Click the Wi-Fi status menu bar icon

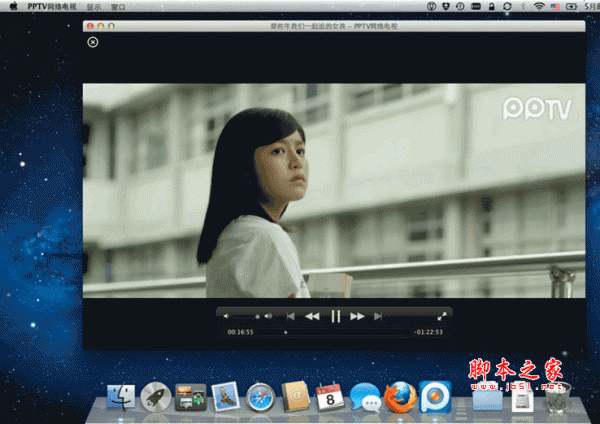[x=539, y=6]
